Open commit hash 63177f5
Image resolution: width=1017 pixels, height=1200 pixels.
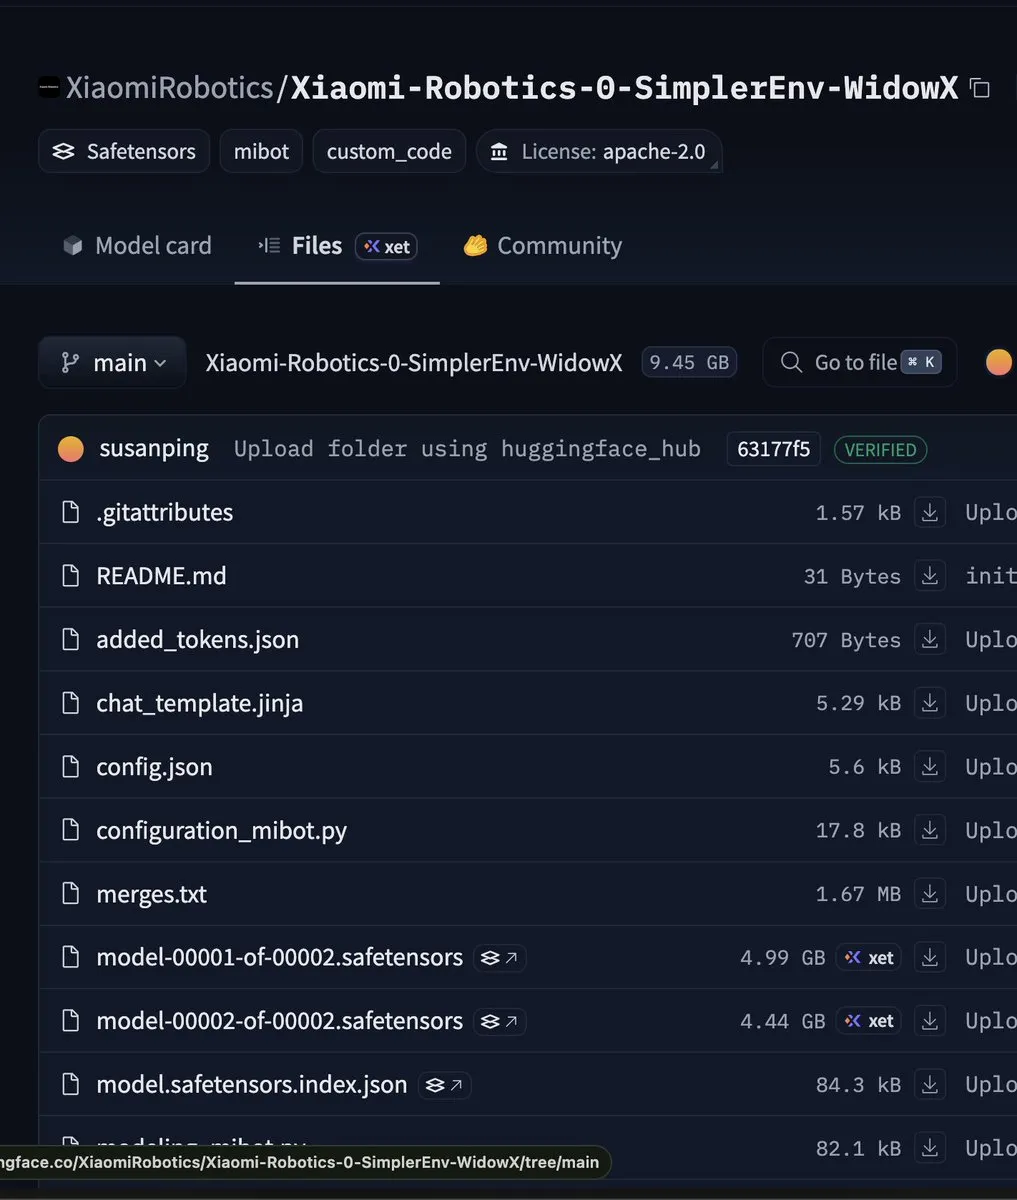pos(773,449)
